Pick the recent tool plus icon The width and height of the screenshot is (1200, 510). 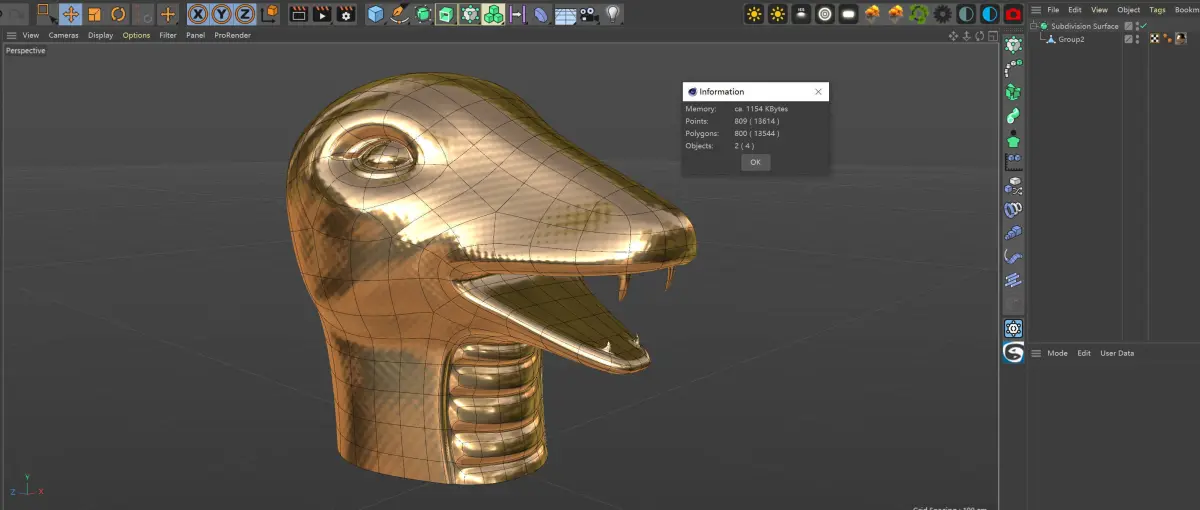(167, 14)
